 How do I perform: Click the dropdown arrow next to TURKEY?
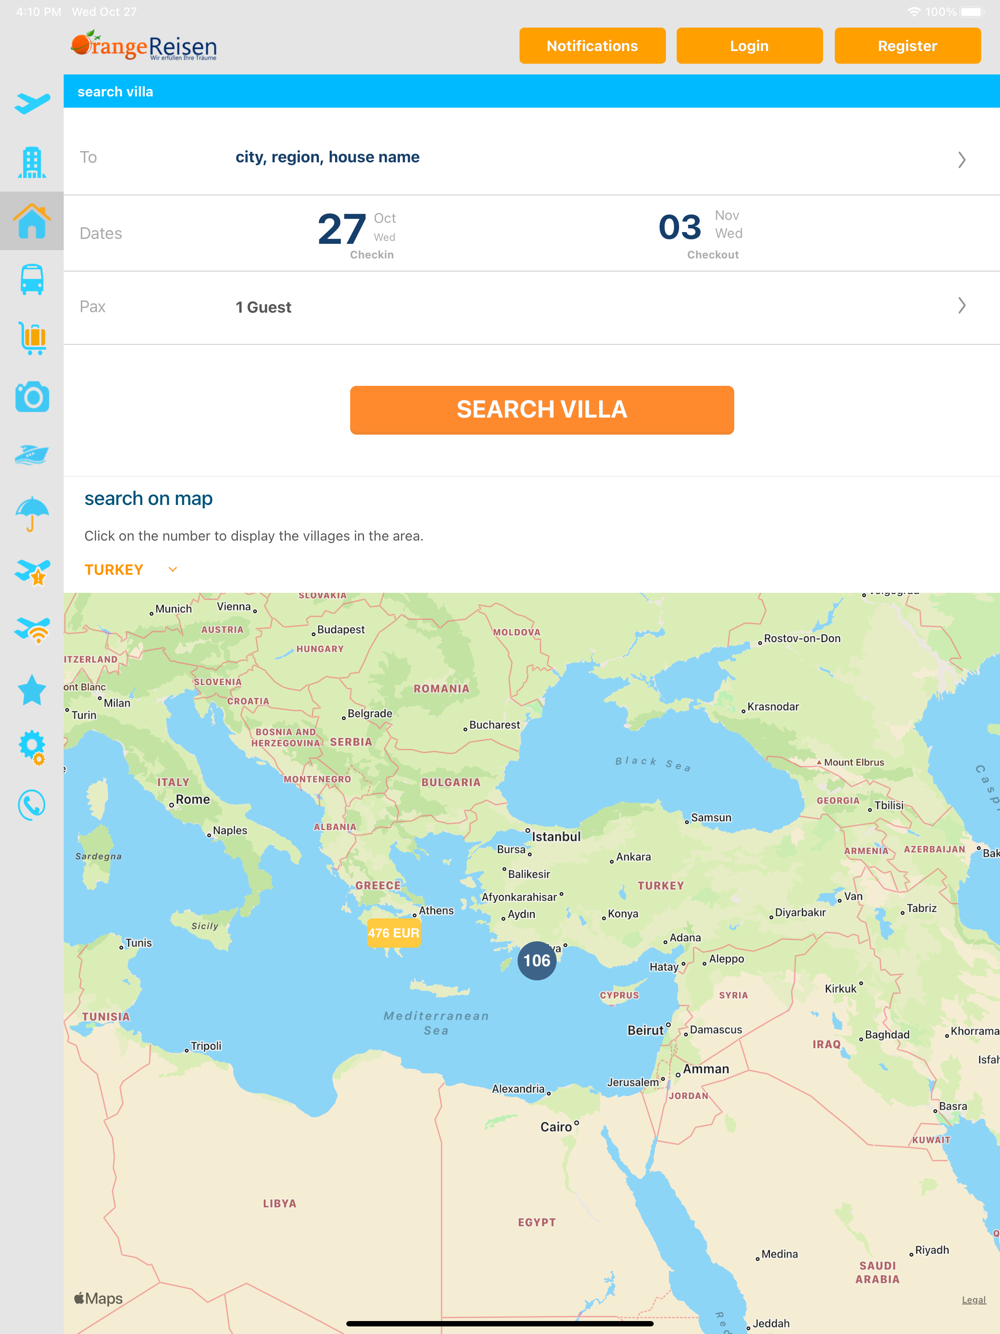(x=173, y=570)
